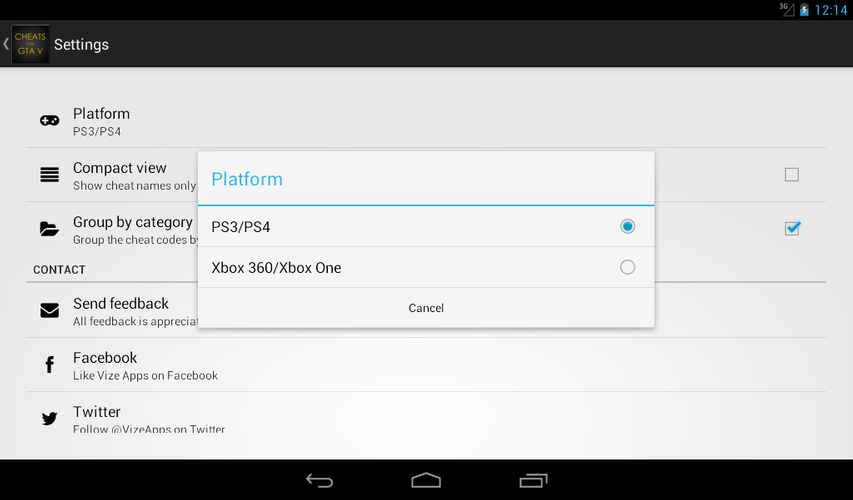Tap the Android back navigation button

(x=319, y=480)
